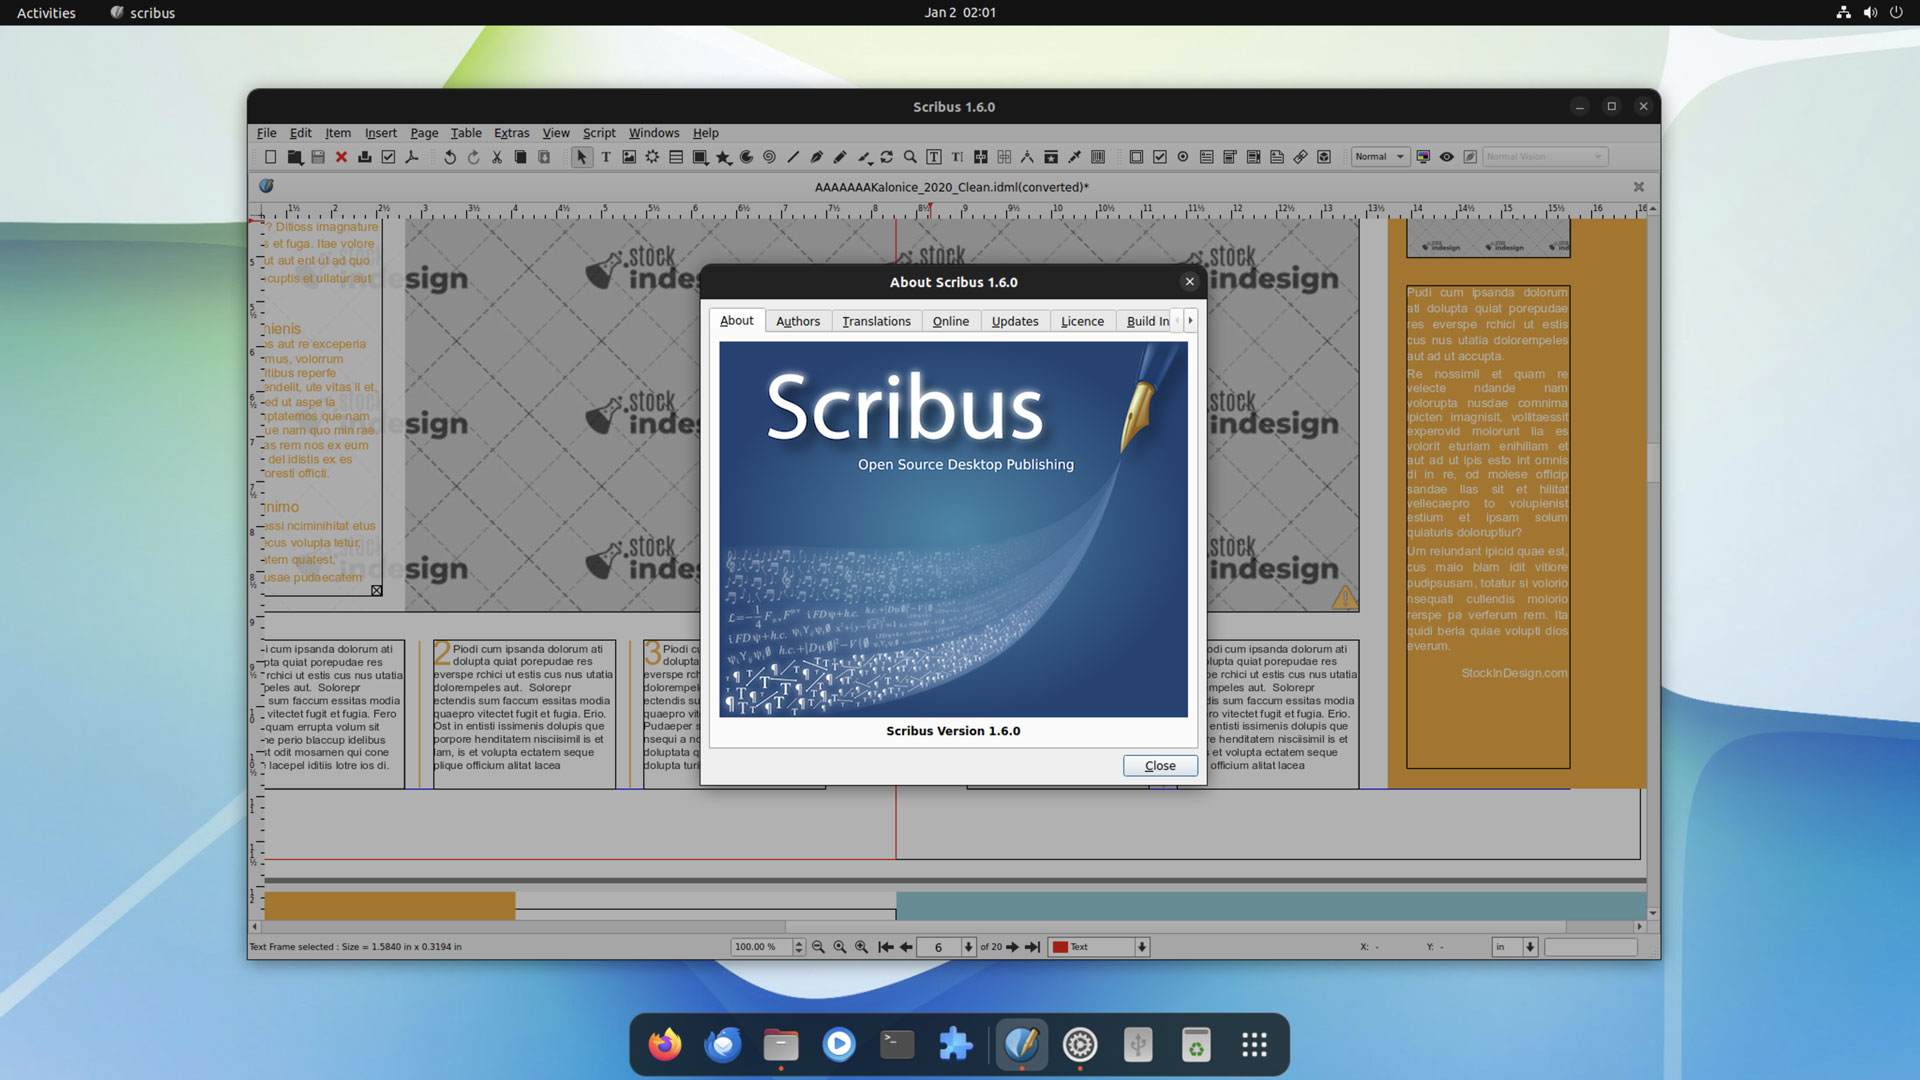Activate the Zoom magnifier tool

(x=910, y=157)
